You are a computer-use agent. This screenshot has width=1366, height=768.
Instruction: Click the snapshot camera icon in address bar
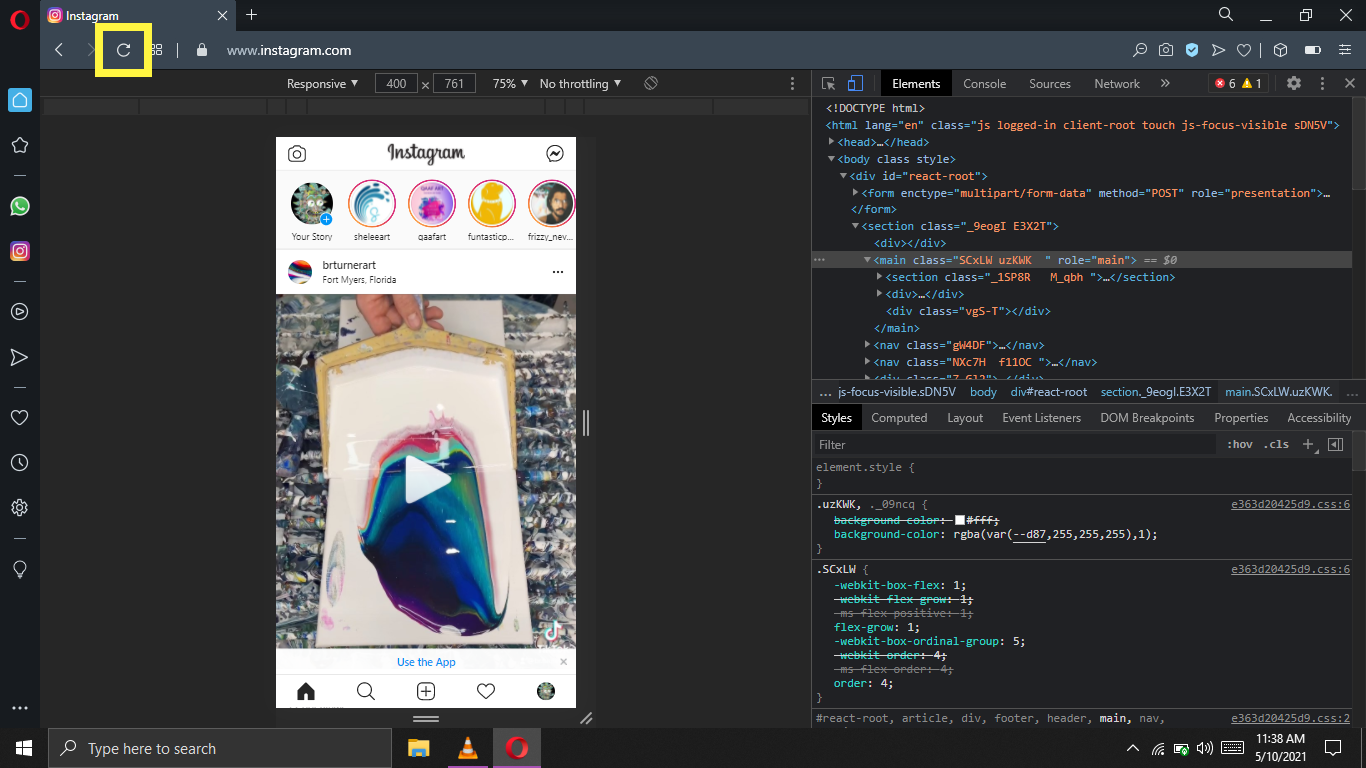[1165, 50]
